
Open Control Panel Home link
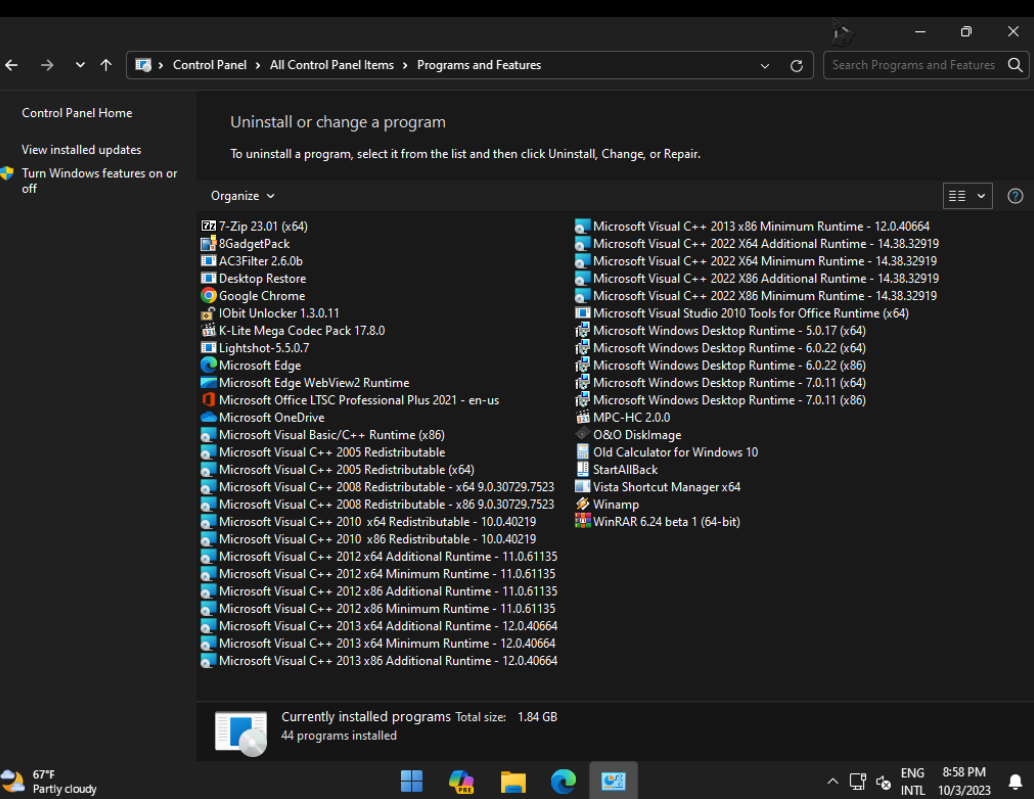point(77,113)
